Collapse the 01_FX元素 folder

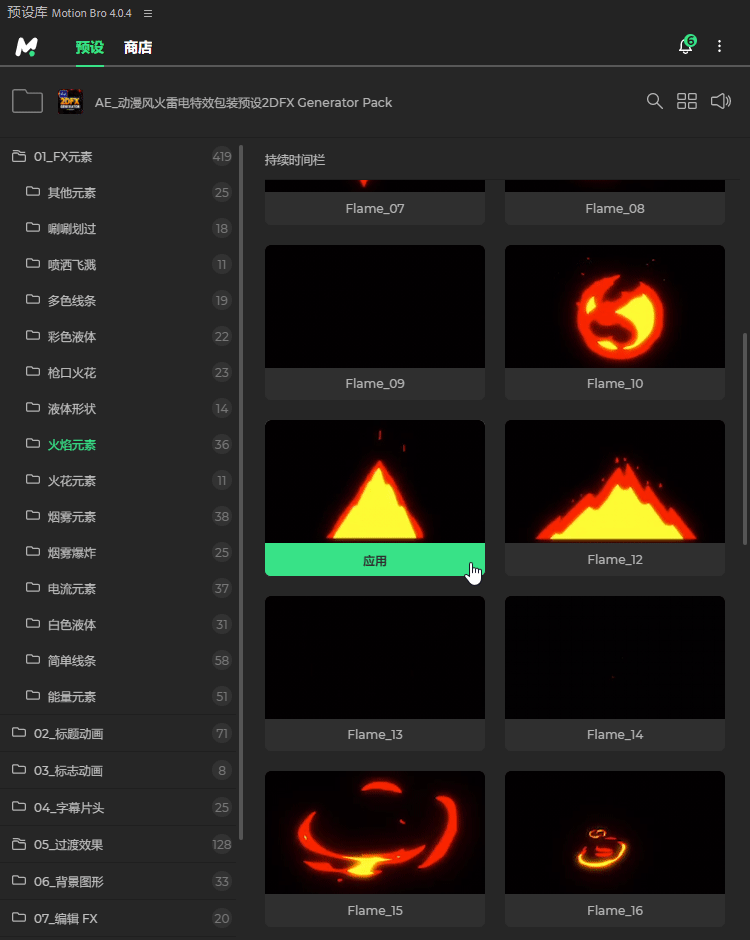click(x=120, y=157)
